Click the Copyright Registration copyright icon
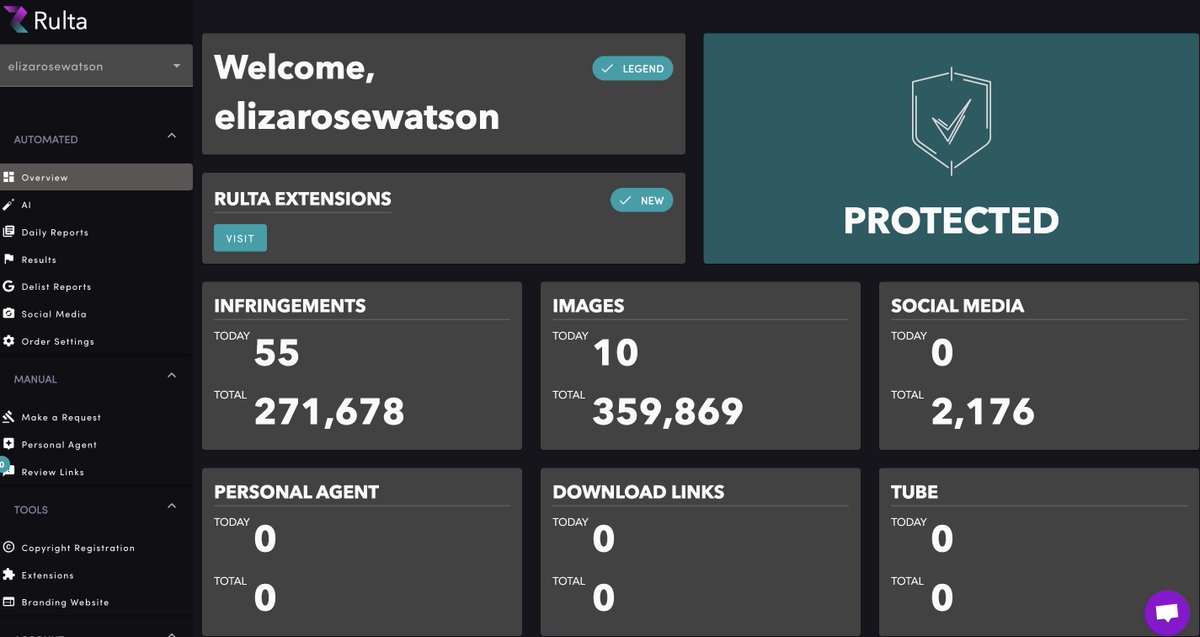 click(9, 547)
